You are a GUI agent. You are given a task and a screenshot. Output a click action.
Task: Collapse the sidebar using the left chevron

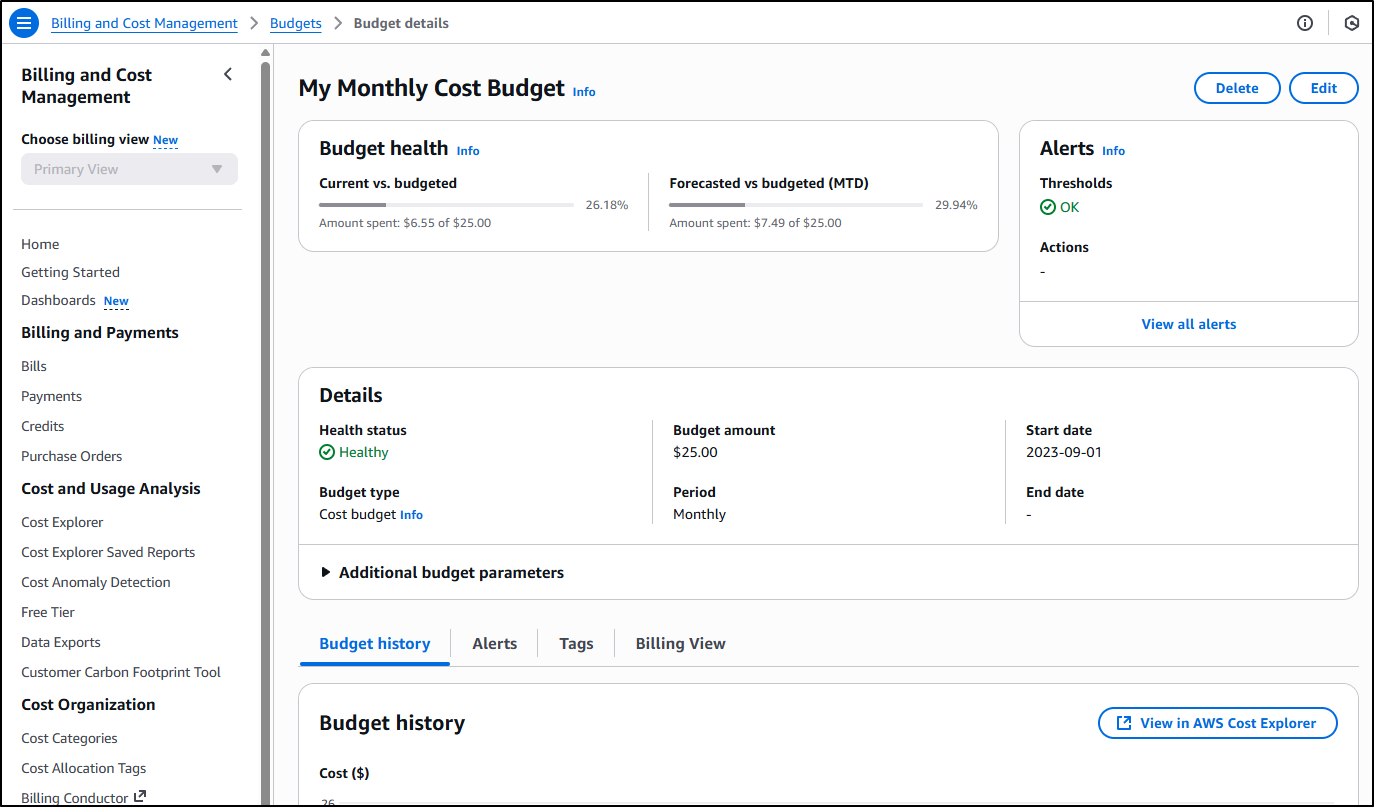tap(228, 75)
